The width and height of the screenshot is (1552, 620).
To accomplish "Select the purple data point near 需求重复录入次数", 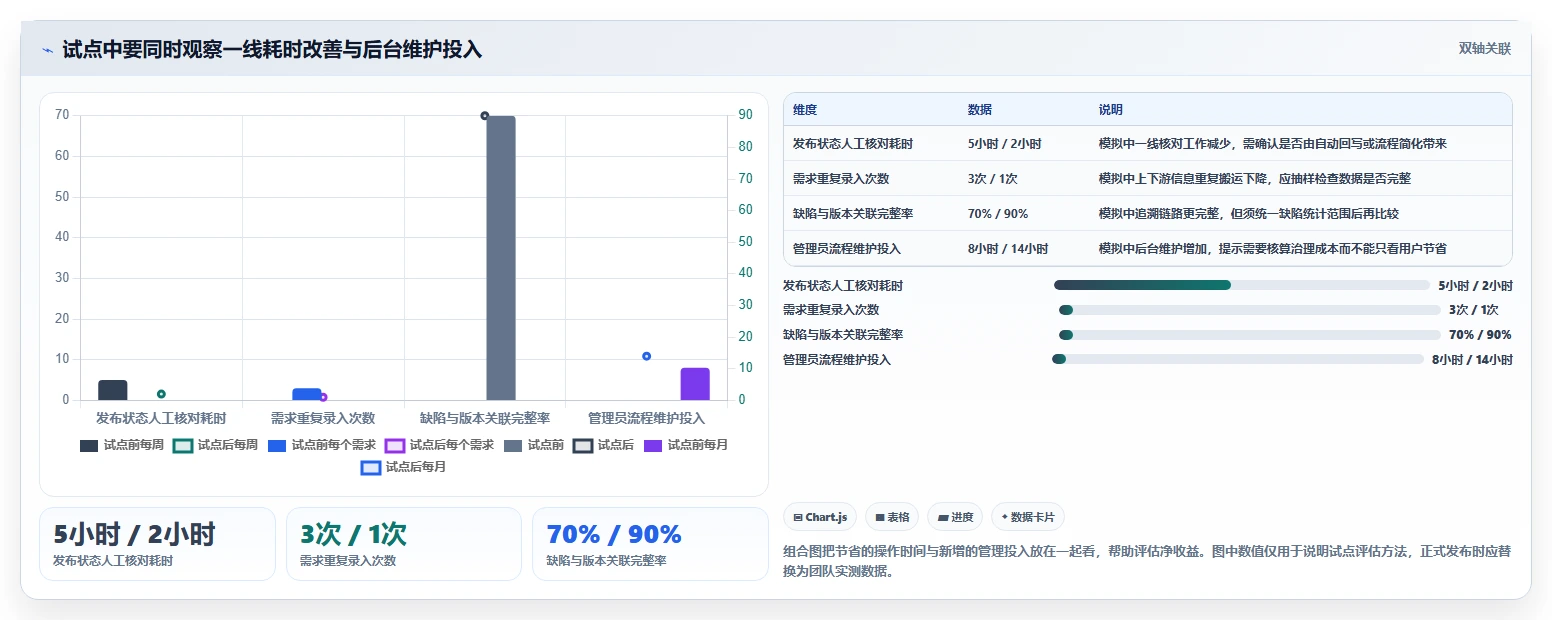I will pos(323,397).
